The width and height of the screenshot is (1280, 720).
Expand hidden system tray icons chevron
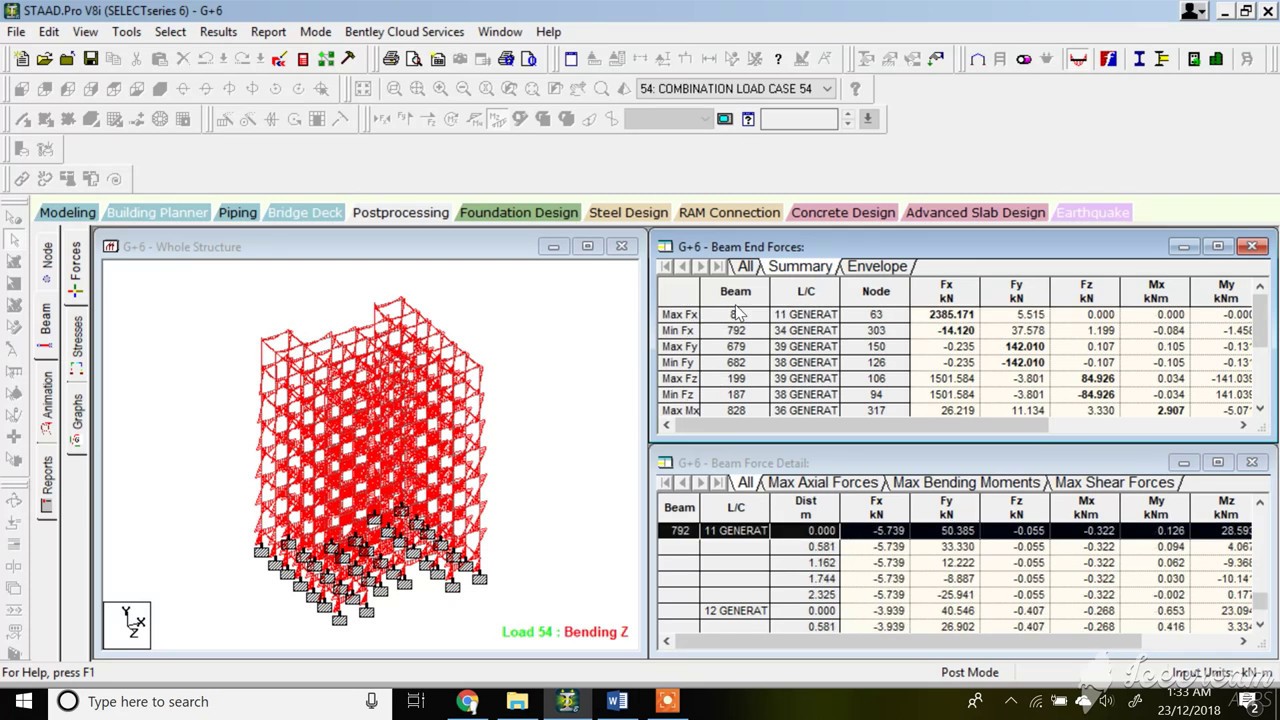coord(1010,701)
